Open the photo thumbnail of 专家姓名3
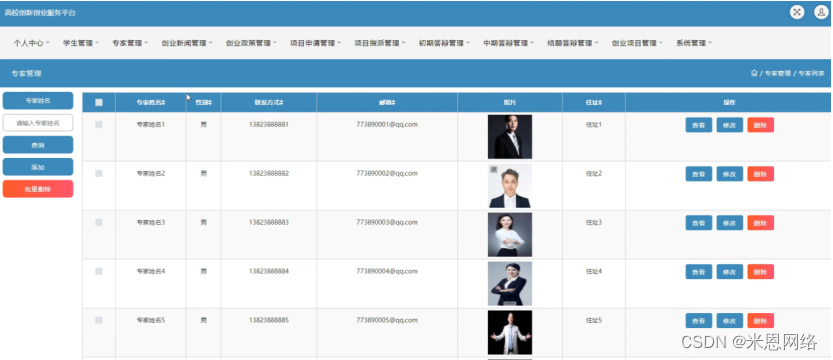Screen dimensions: 833x360 (509, 235)
